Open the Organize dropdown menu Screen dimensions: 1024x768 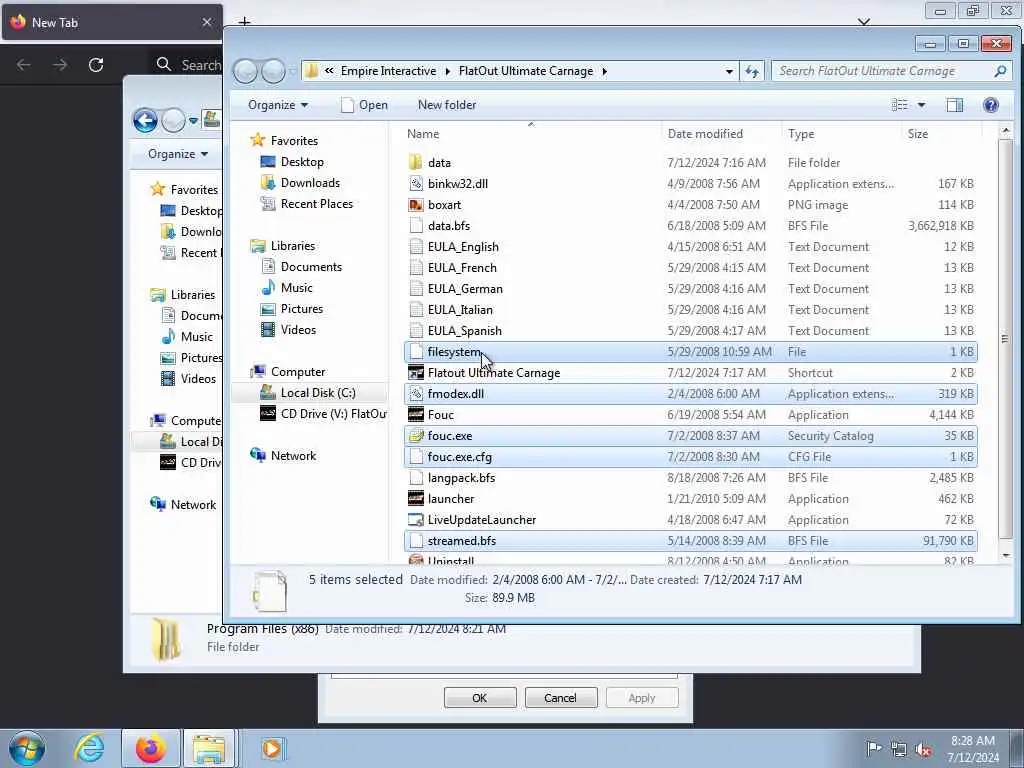coord(278,105)
